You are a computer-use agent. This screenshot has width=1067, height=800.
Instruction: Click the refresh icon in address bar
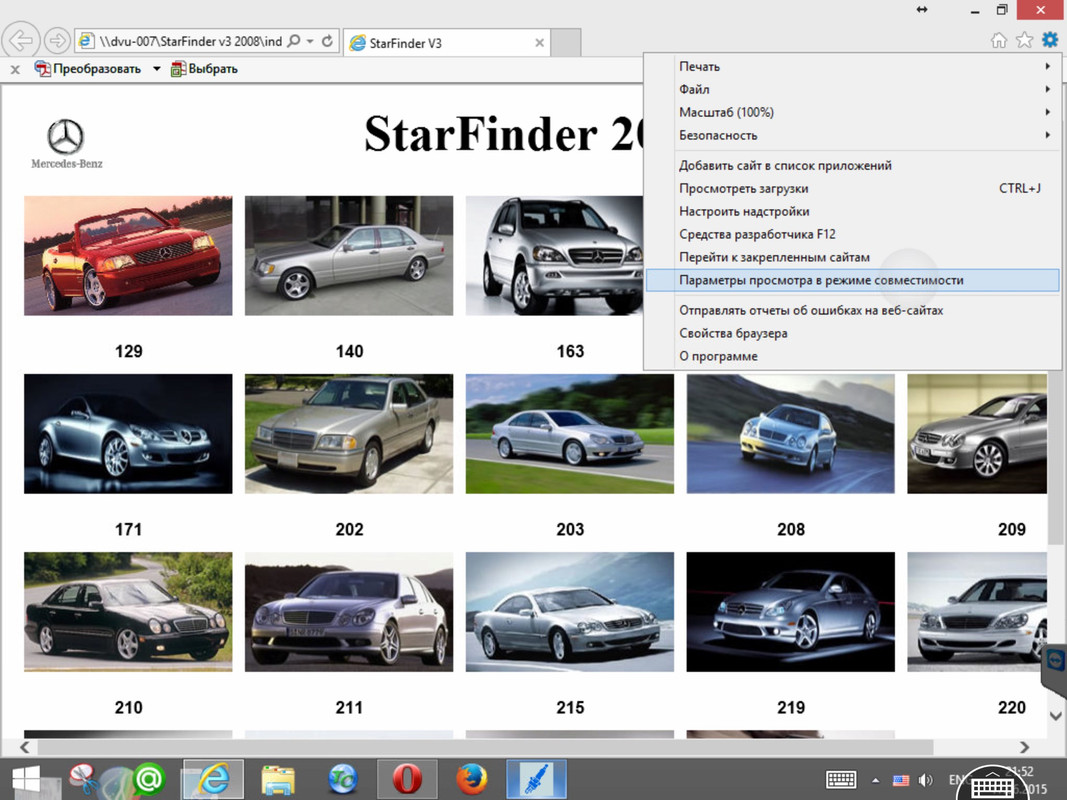pyautogui.click(x=327, y=42)
